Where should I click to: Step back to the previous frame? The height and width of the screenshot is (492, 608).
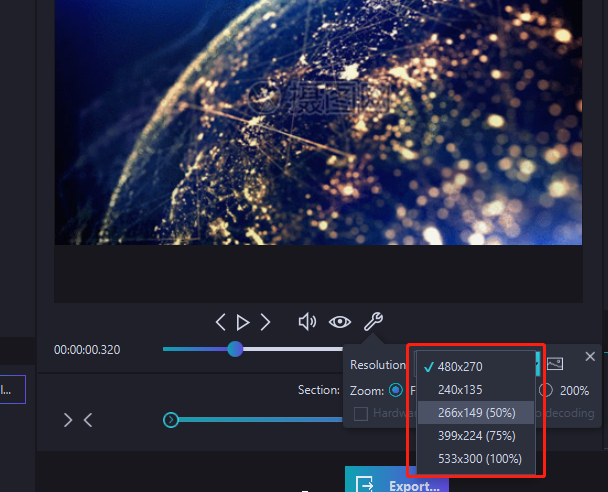click(x=221, y=322)
